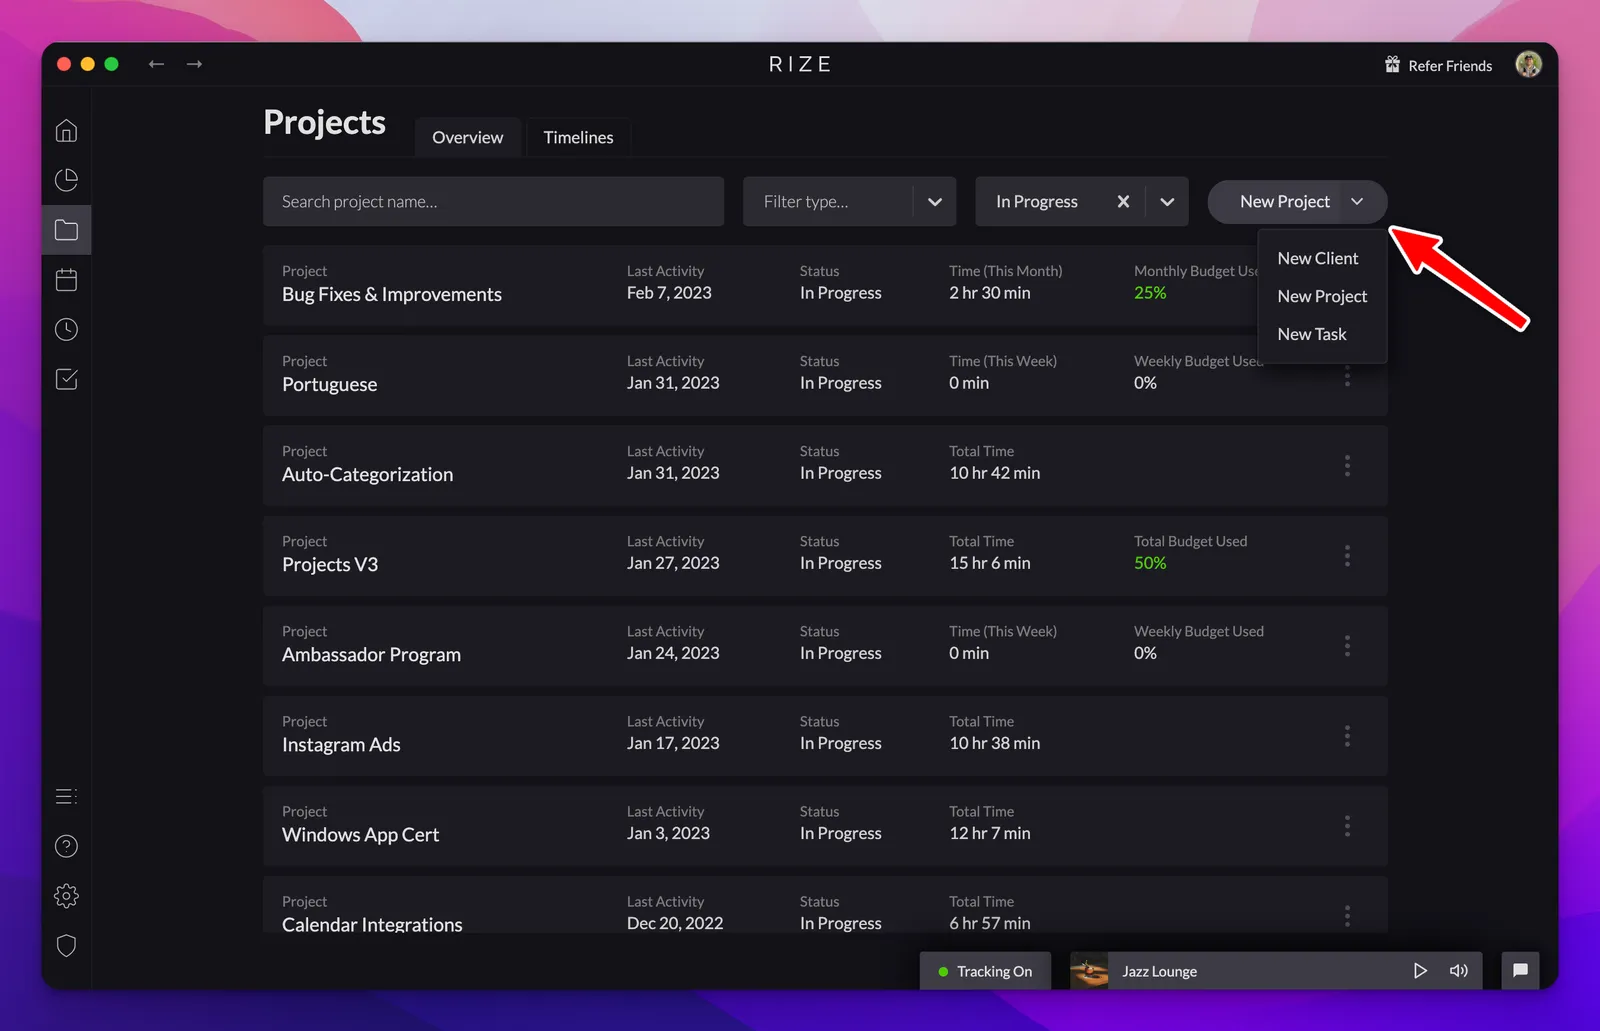The width and height of the screenshot is (1600, 1031).
Task: Open the pie chart analytics icon
Action: coord(66,180)
